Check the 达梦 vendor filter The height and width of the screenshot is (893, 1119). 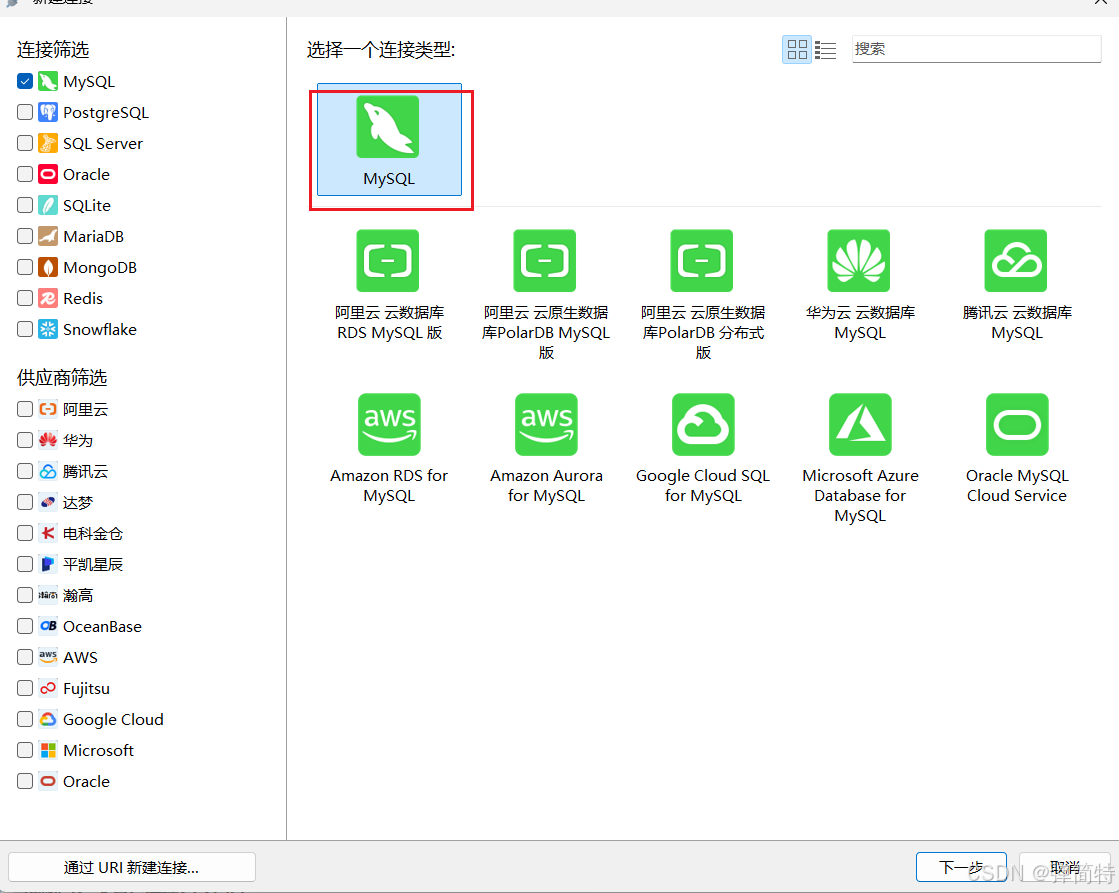[x=25, y=502]
